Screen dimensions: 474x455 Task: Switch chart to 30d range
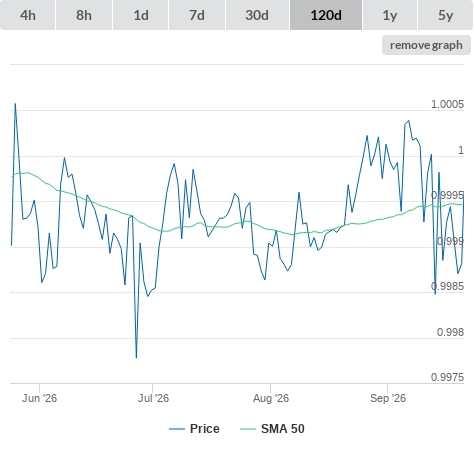pos(257,15)
